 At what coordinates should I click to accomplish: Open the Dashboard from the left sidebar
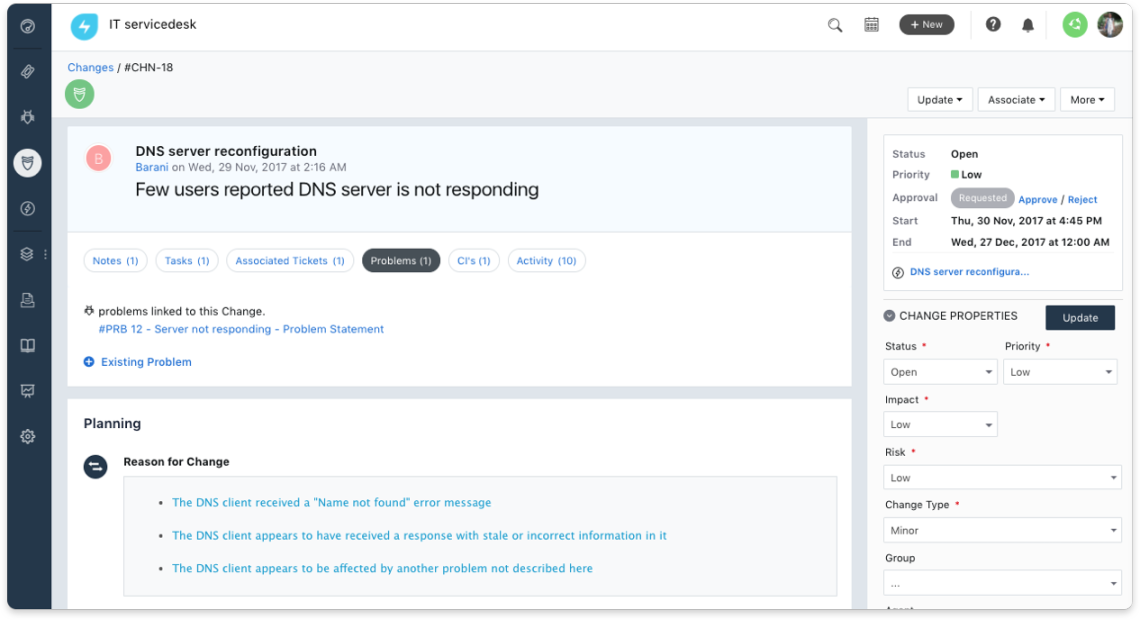(27, 26)
